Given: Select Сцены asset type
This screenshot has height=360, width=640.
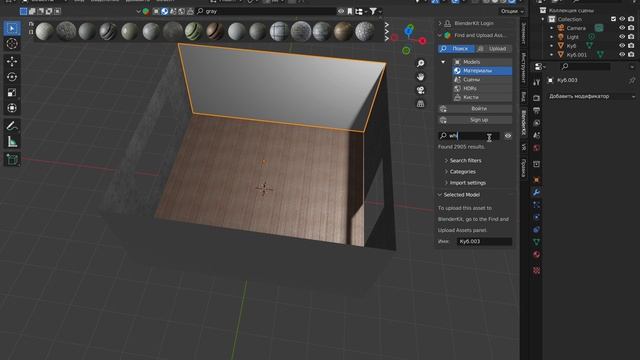Looking at the screenshot, I should point(482,80).
